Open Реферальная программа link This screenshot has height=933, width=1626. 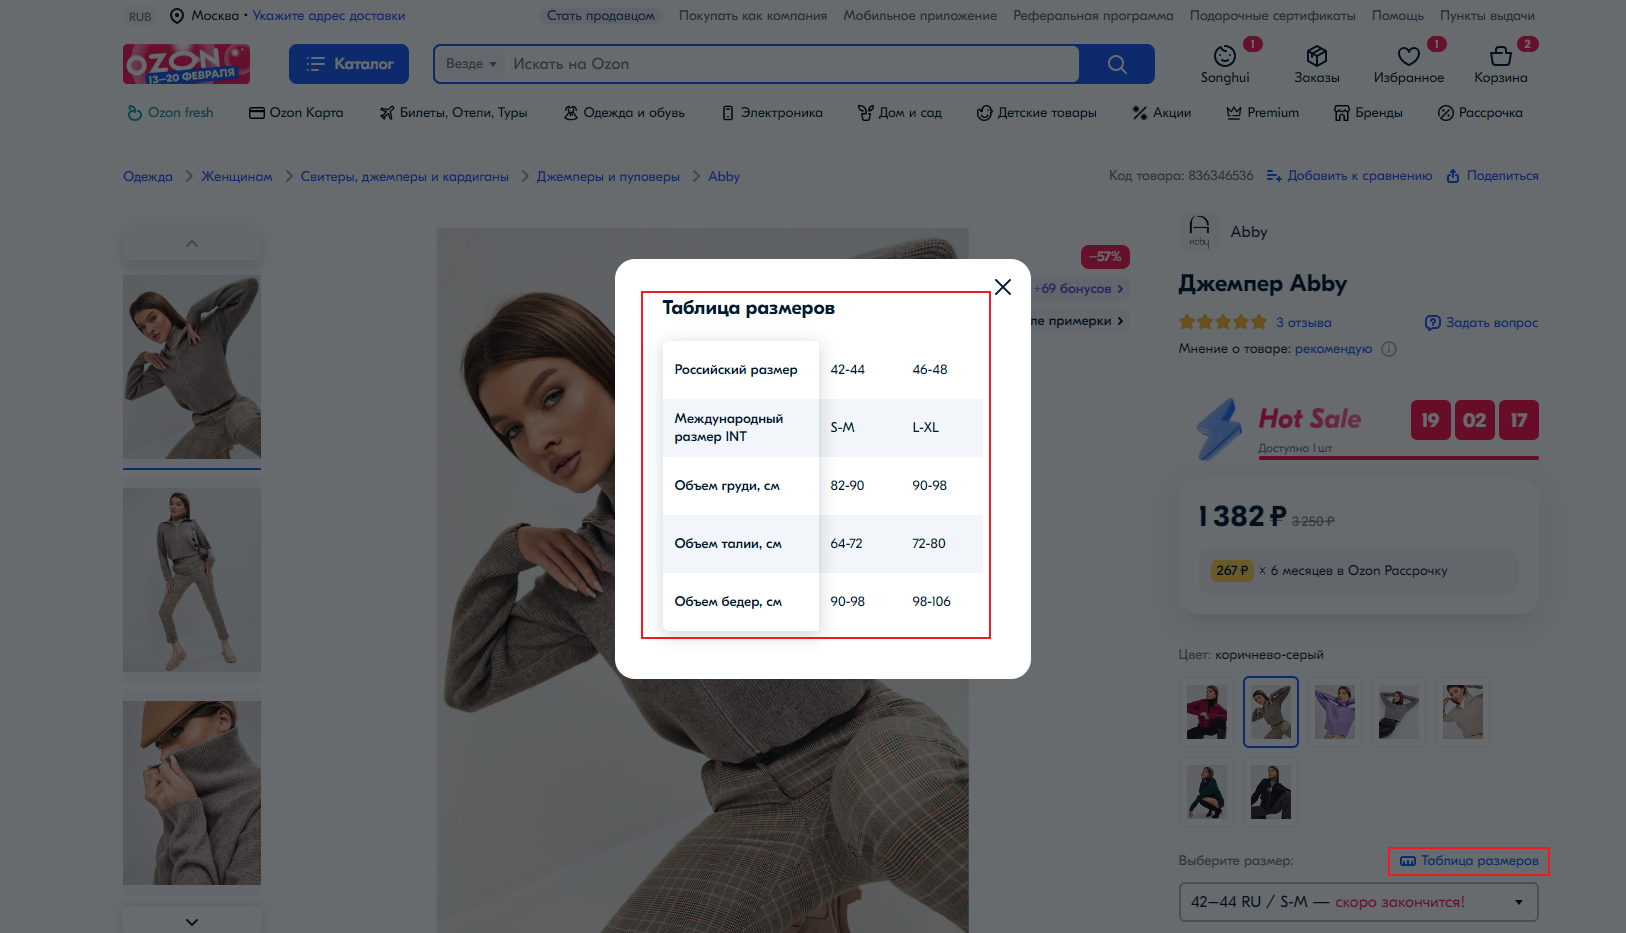1093,16
